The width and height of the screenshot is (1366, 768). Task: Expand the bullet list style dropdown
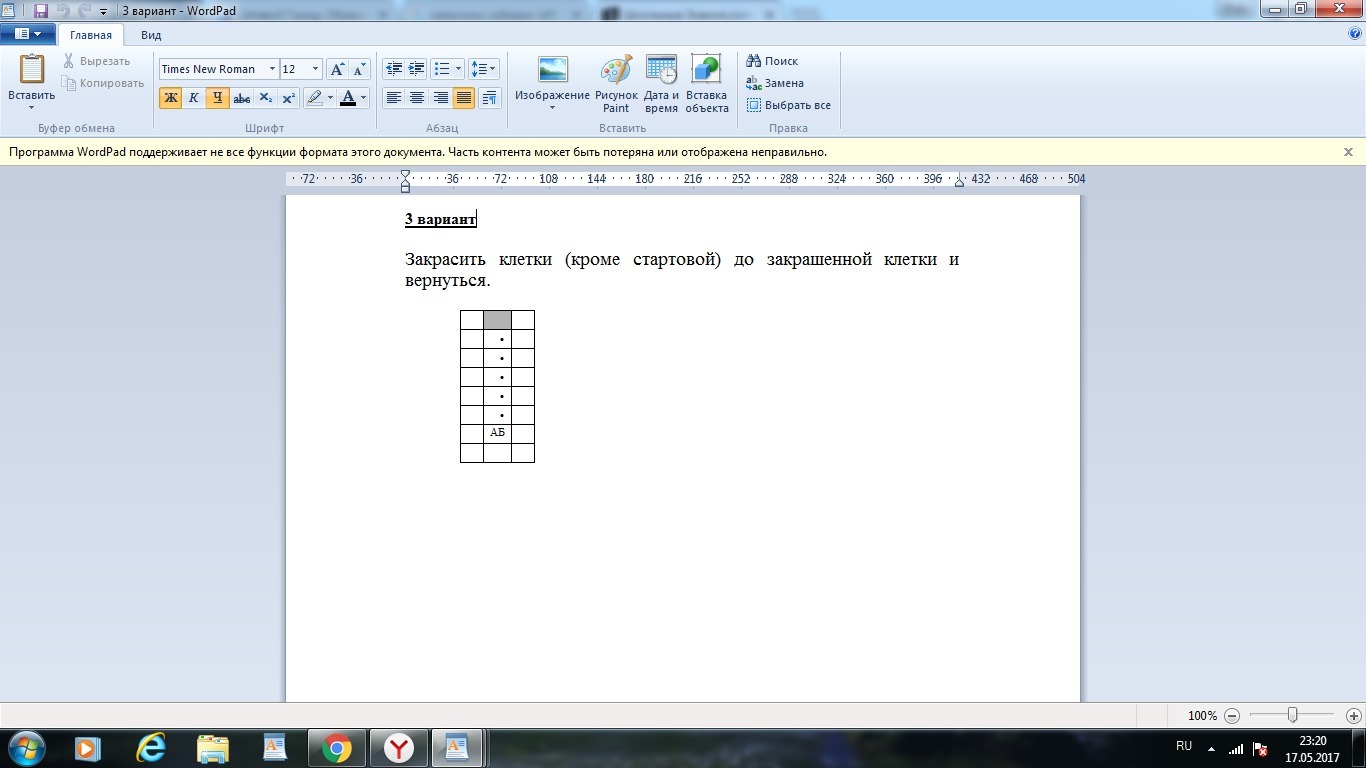(459, 69)
